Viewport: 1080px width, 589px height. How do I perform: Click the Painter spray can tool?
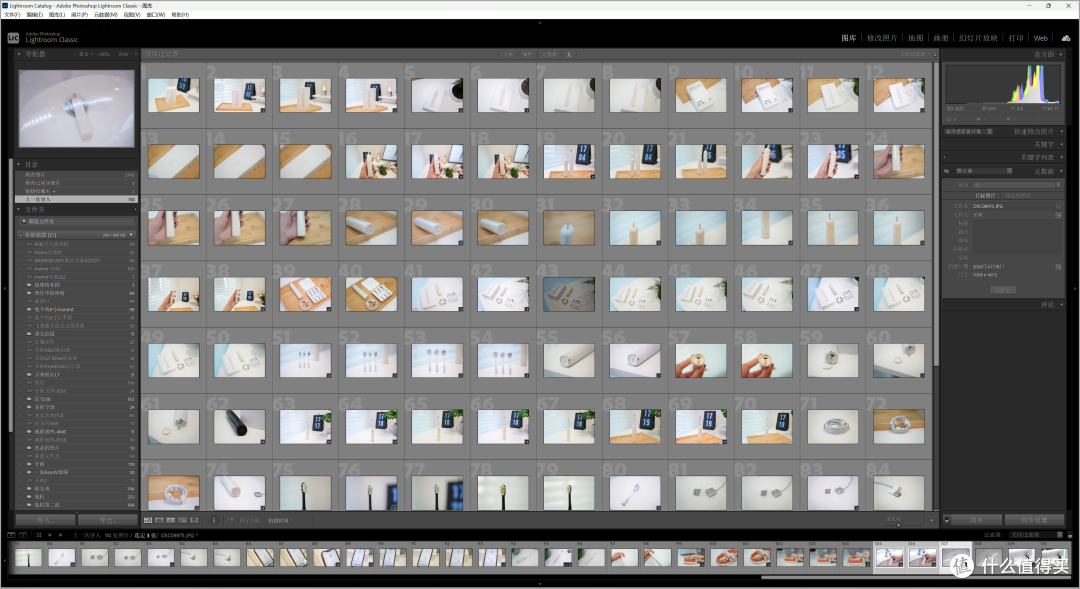tap(214, 520)
